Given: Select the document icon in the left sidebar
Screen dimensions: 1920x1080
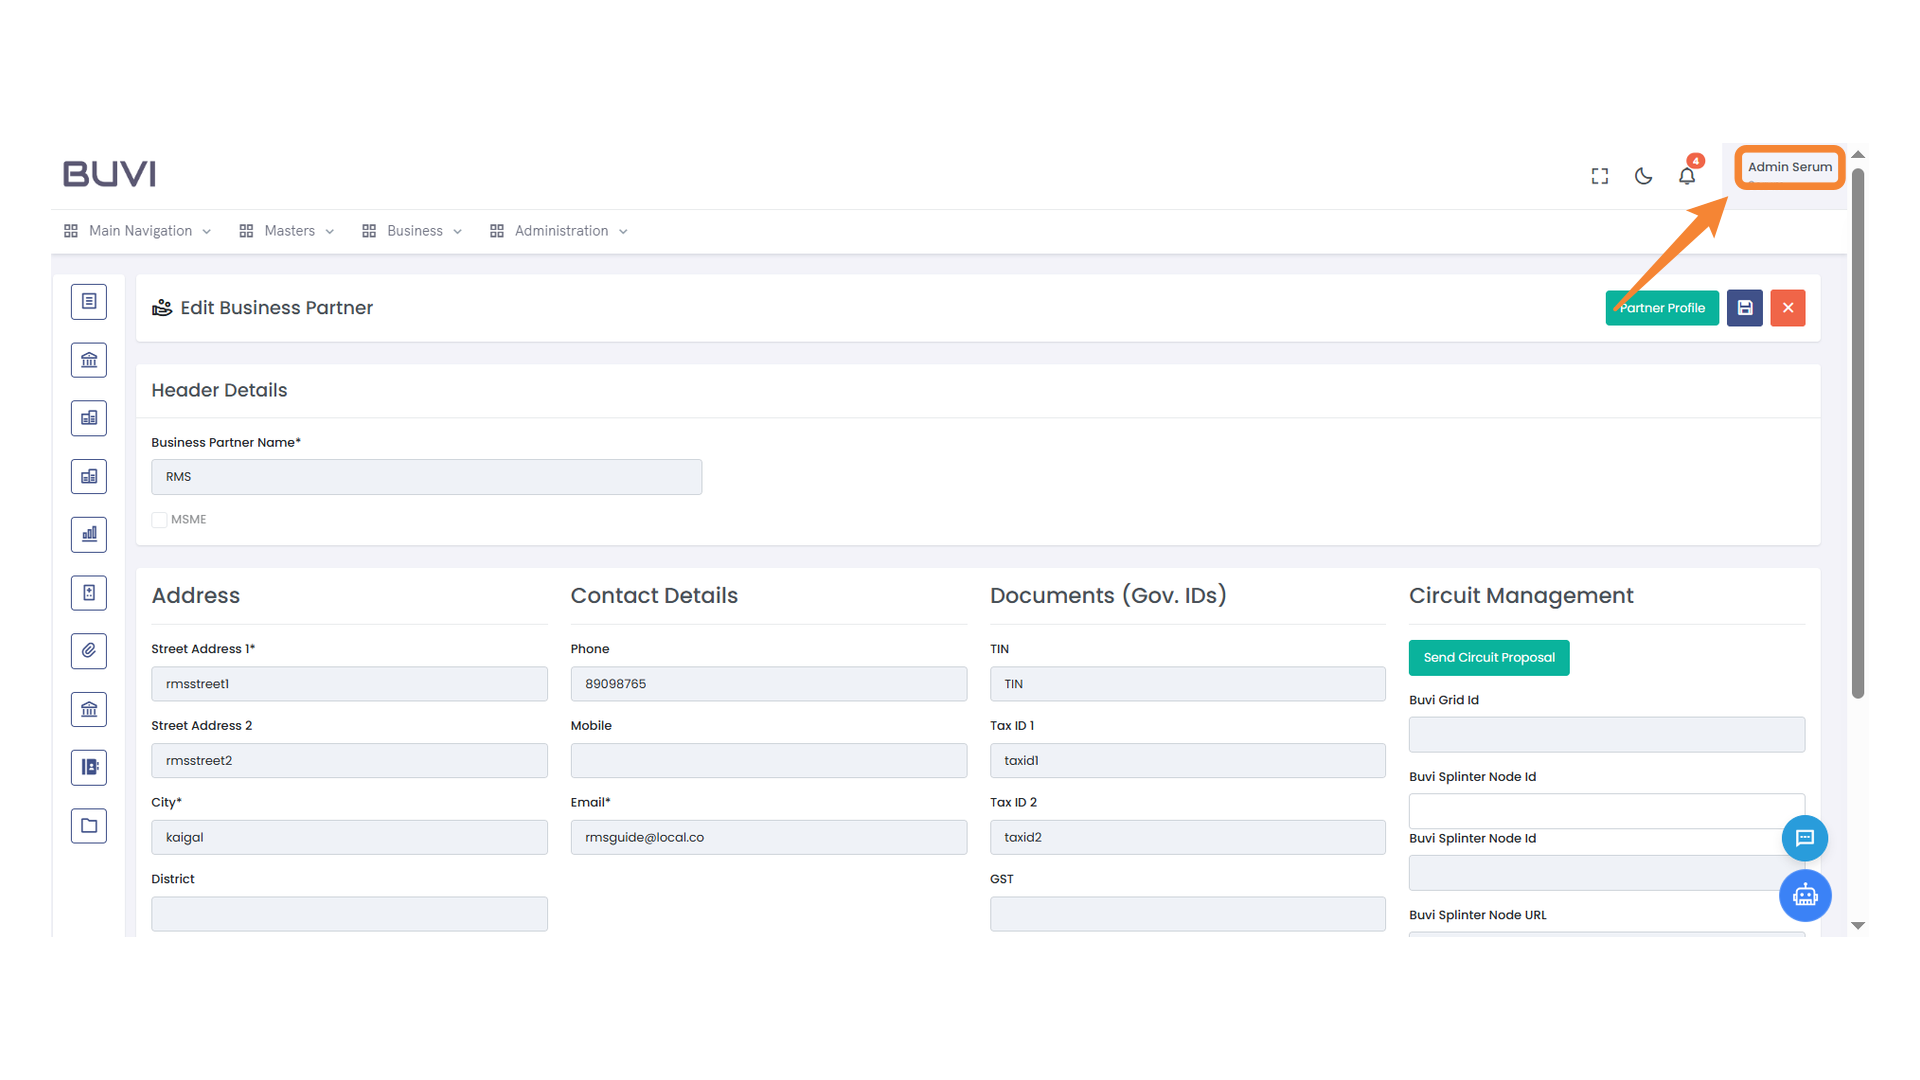Looking at the screenshot, I should pyautogui.click(x=89, y=301).
